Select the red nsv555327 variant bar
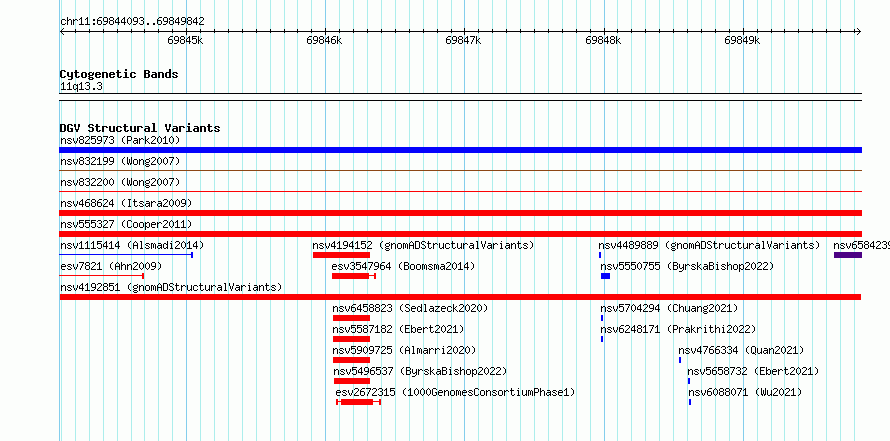 460,234
